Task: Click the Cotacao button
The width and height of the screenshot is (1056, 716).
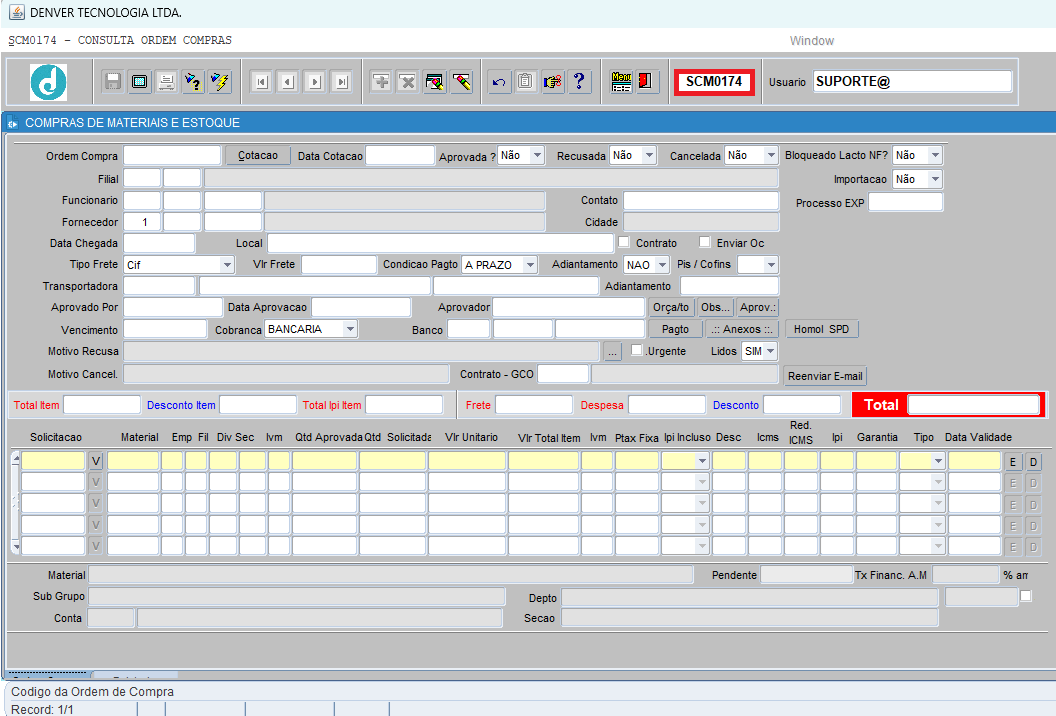Action: pos(257,156)
